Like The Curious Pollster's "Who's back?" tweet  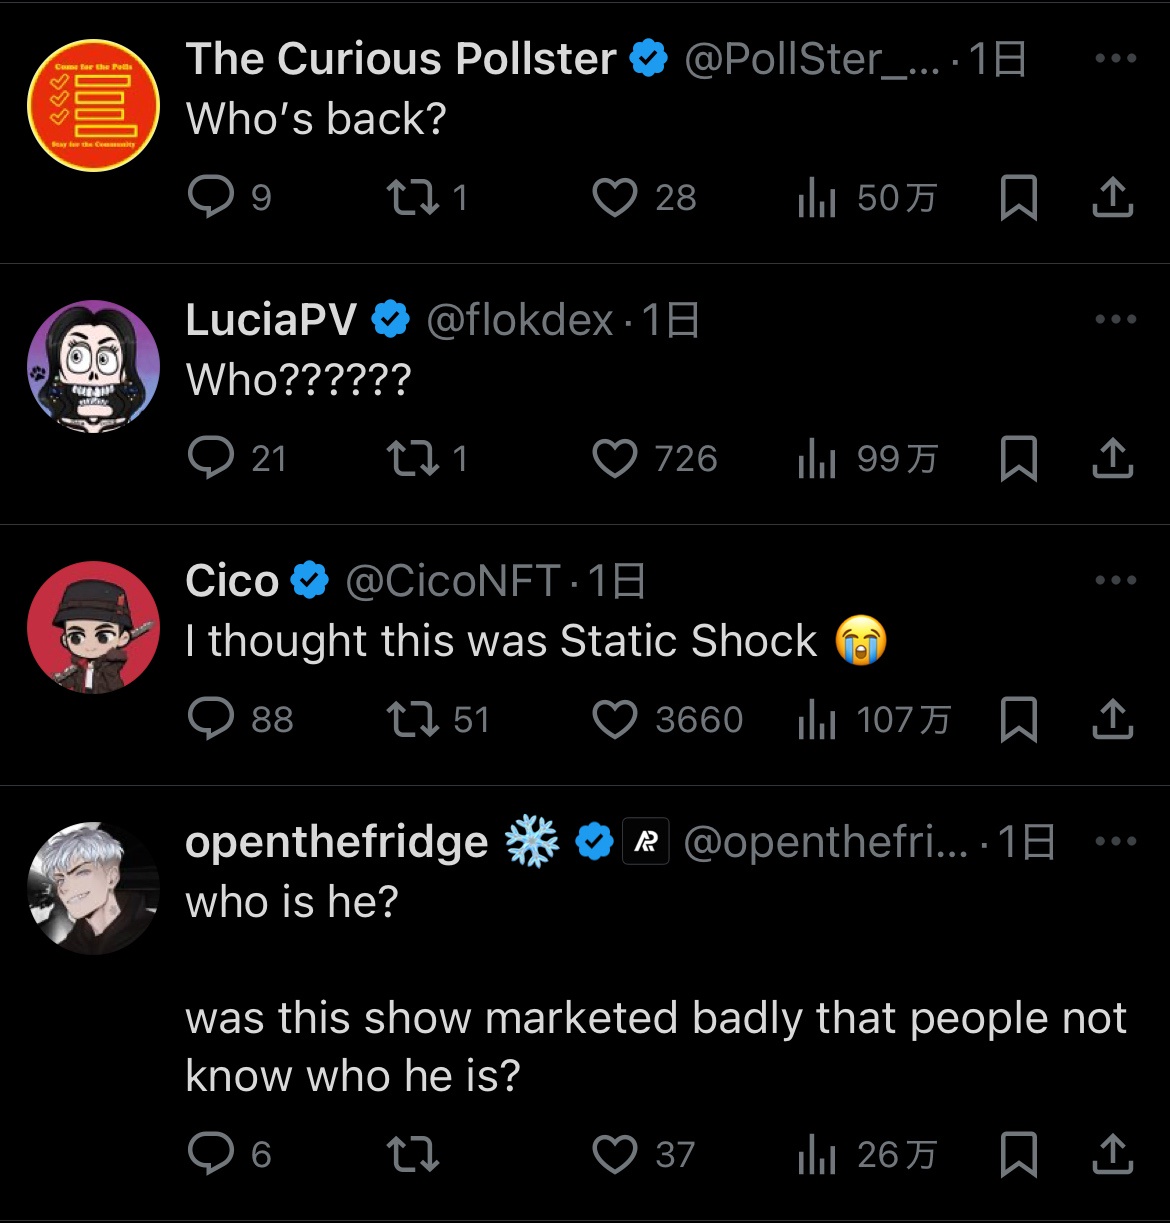pyautogui.click(x=614, y=197)
